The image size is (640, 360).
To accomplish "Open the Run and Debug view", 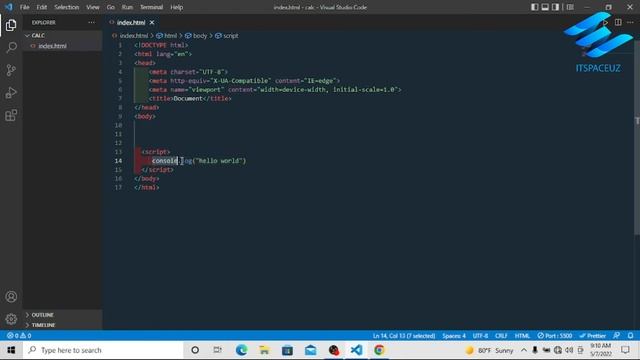I will click(11, 93).
